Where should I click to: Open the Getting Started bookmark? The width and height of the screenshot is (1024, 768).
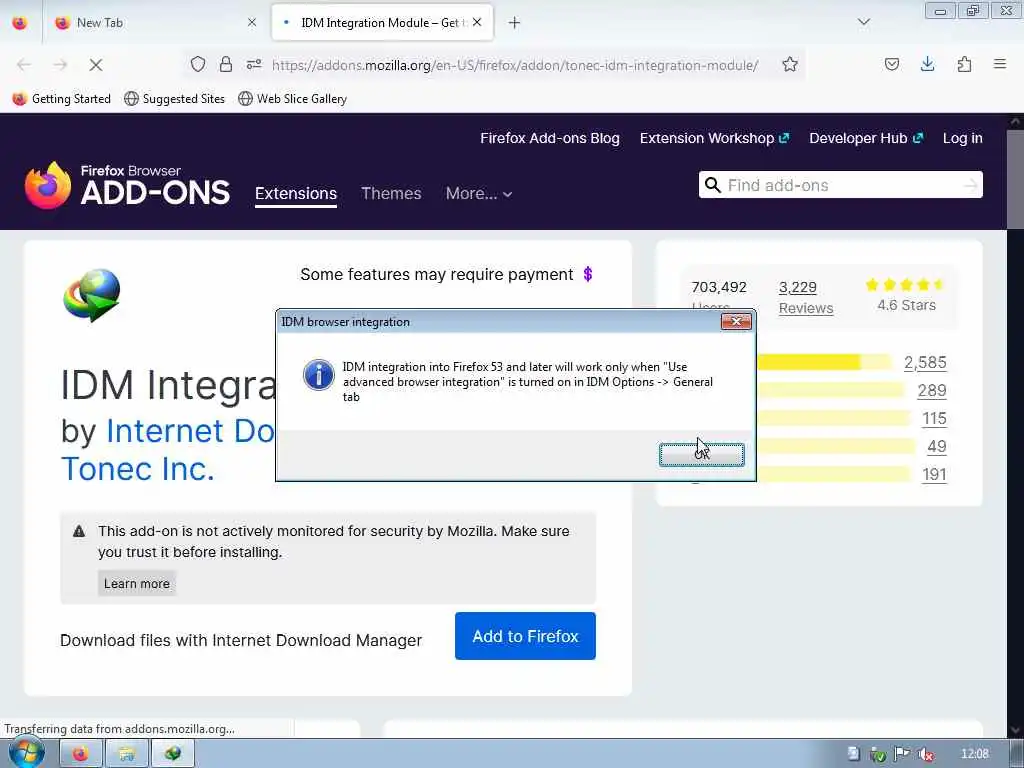pos(62,99)
